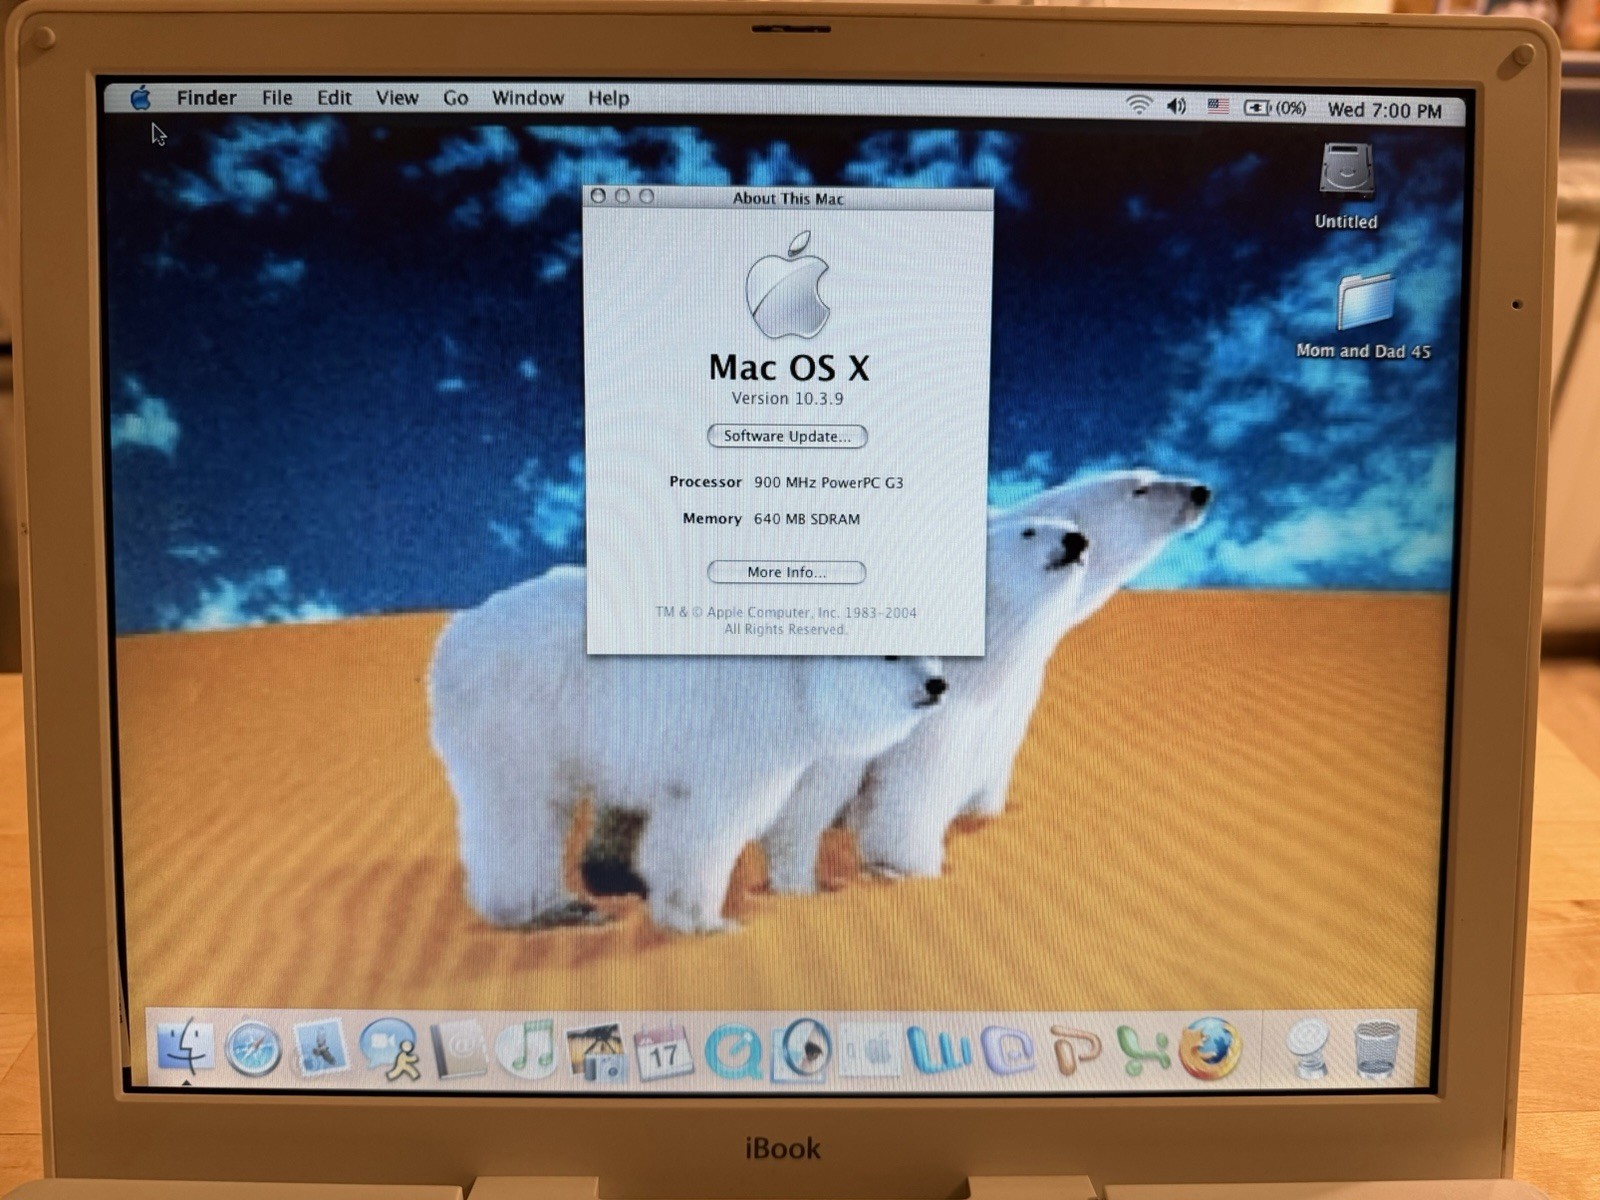Open the Window menu

pos(528,98)
